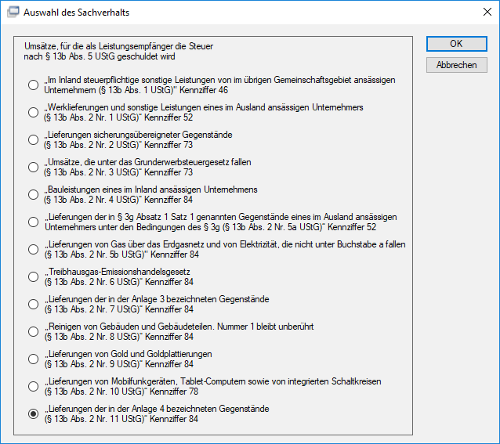Select radio option for Kennziffer 46 services

click(33, 85)
